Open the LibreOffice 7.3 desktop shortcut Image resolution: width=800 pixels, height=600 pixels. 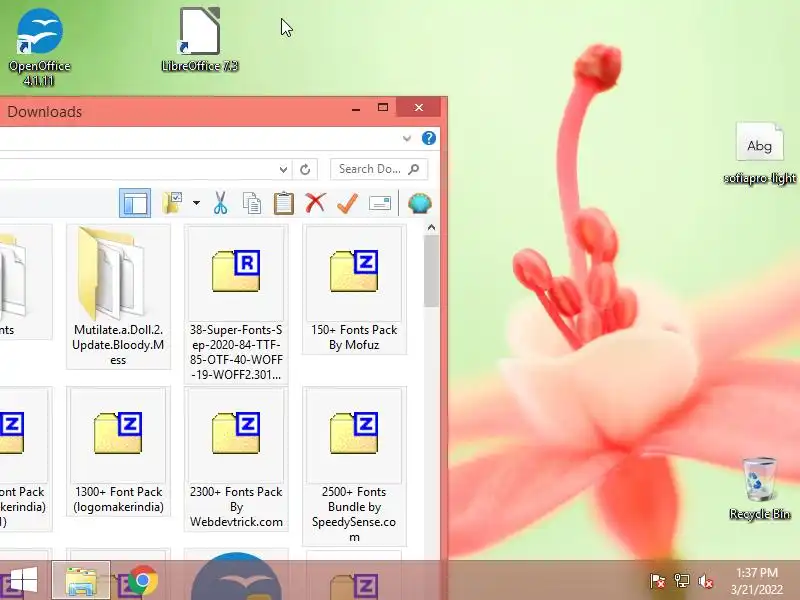point(199,40)
